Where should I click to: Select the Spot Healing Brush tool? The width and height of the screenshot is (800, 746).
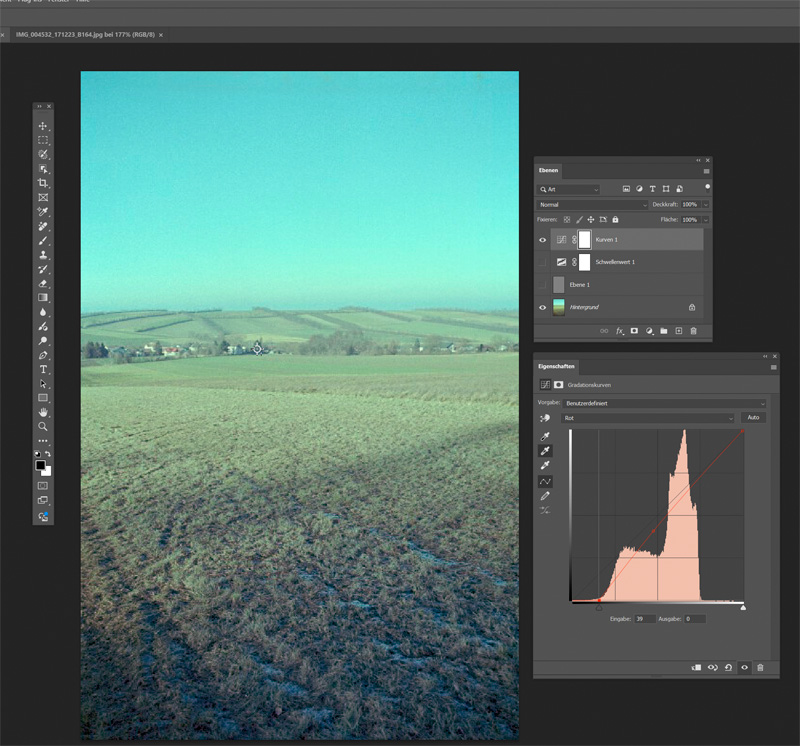[43, 226]
